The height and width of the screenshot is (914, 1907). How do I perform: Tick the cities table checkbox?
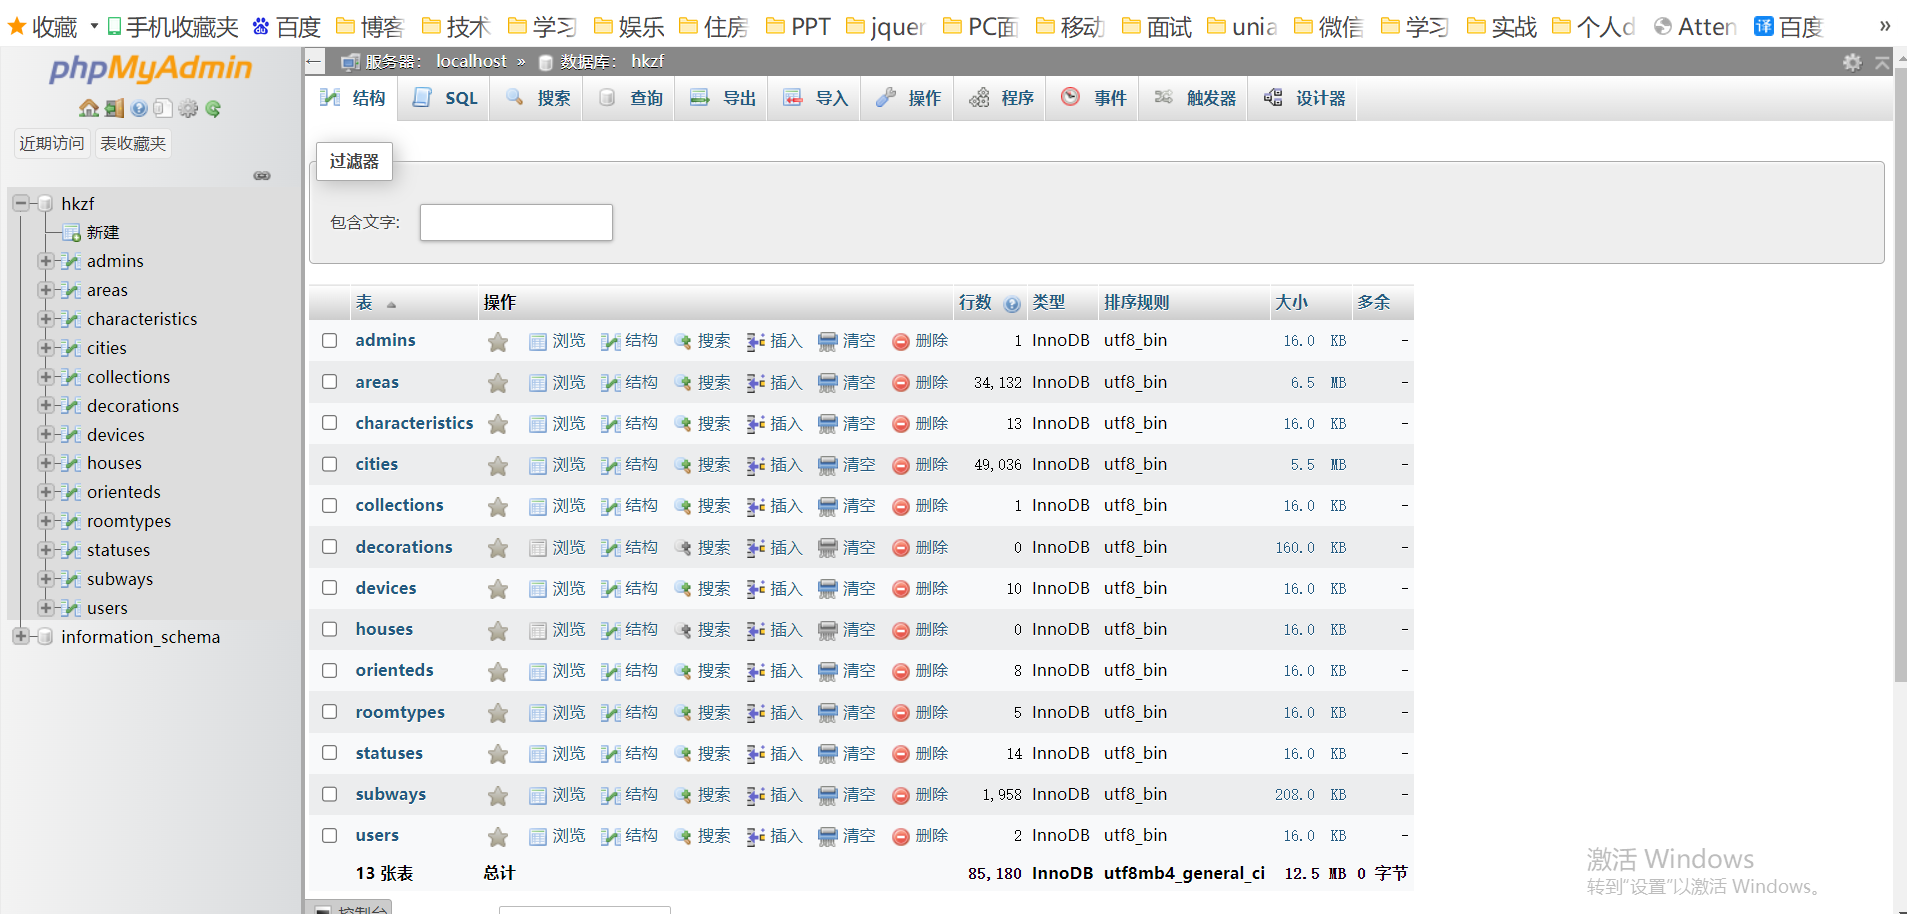330,464
